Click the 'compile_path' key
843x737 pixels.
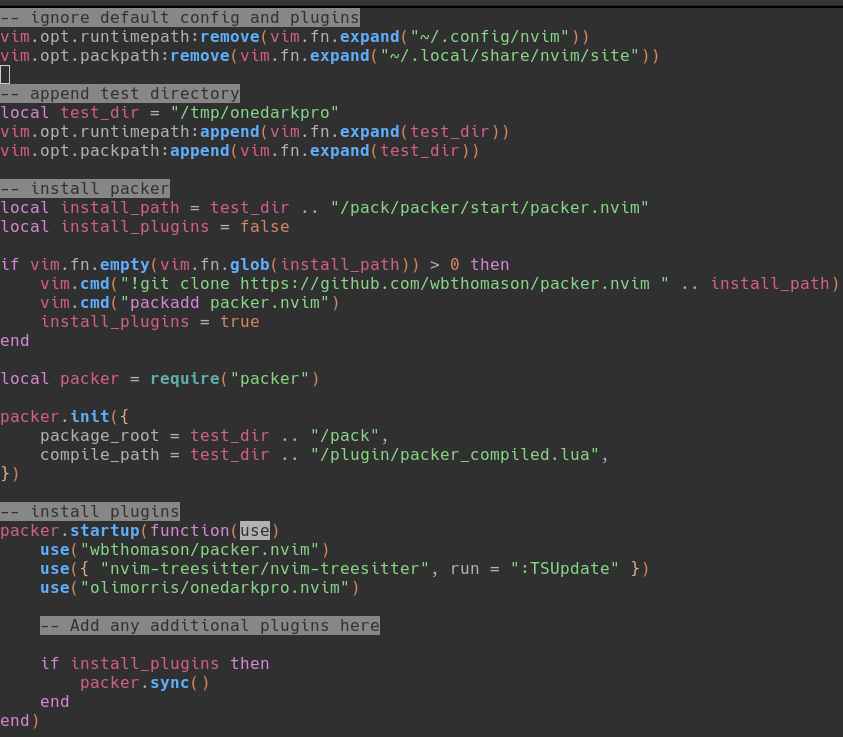[99, 455]
